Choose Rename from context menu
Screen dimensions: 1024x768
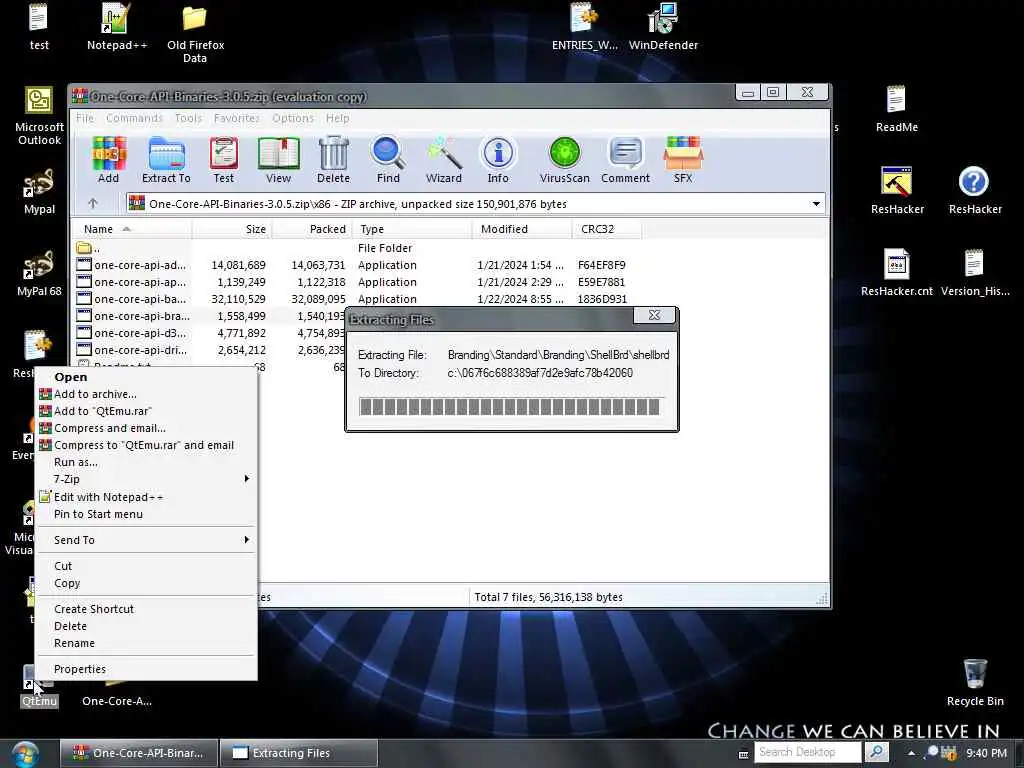pyautogui.click(x=144, y=643)
